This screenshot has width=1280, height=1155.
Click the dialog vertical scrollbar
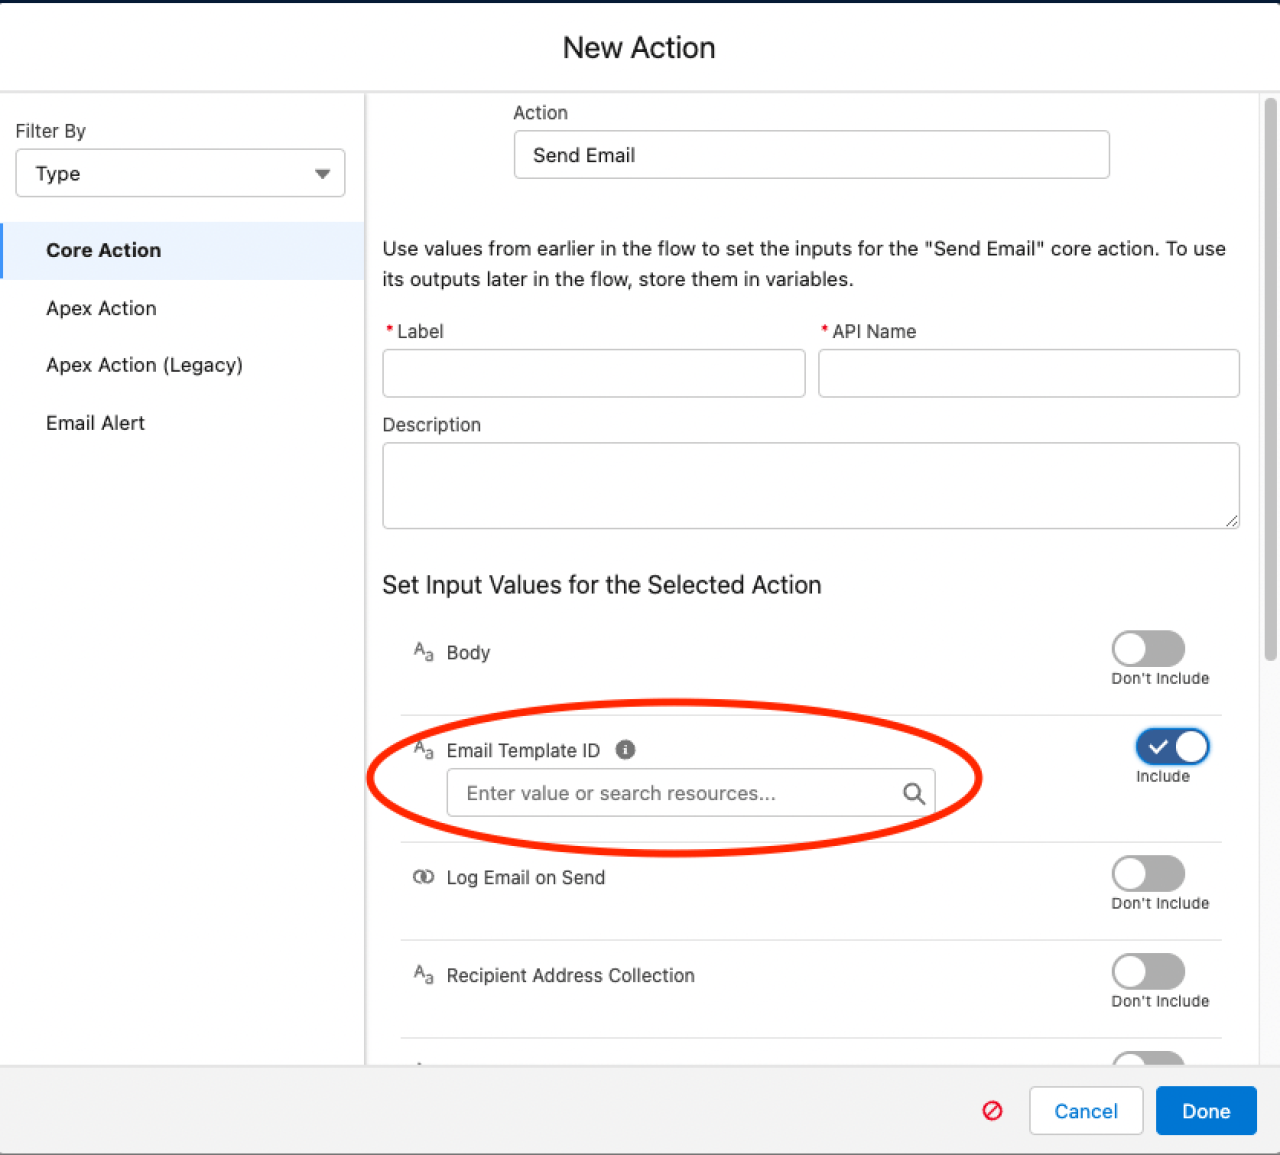tap(1270, 380)
